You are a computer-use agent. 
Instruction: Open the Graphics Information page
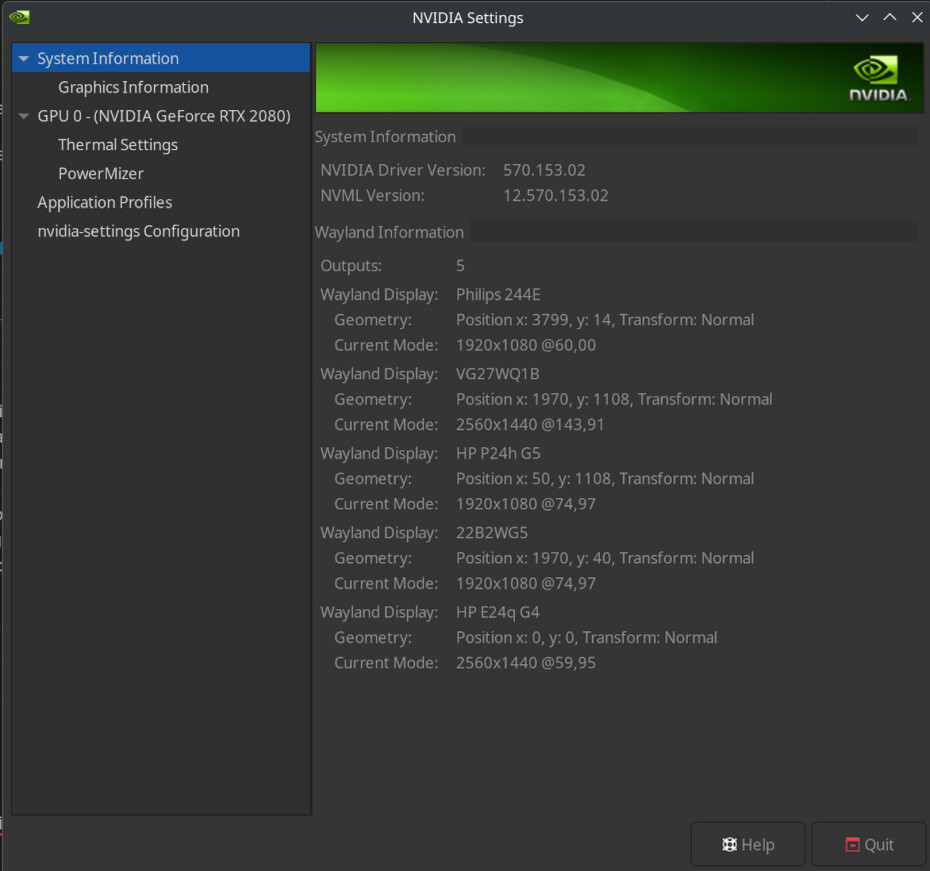point(133,88)
